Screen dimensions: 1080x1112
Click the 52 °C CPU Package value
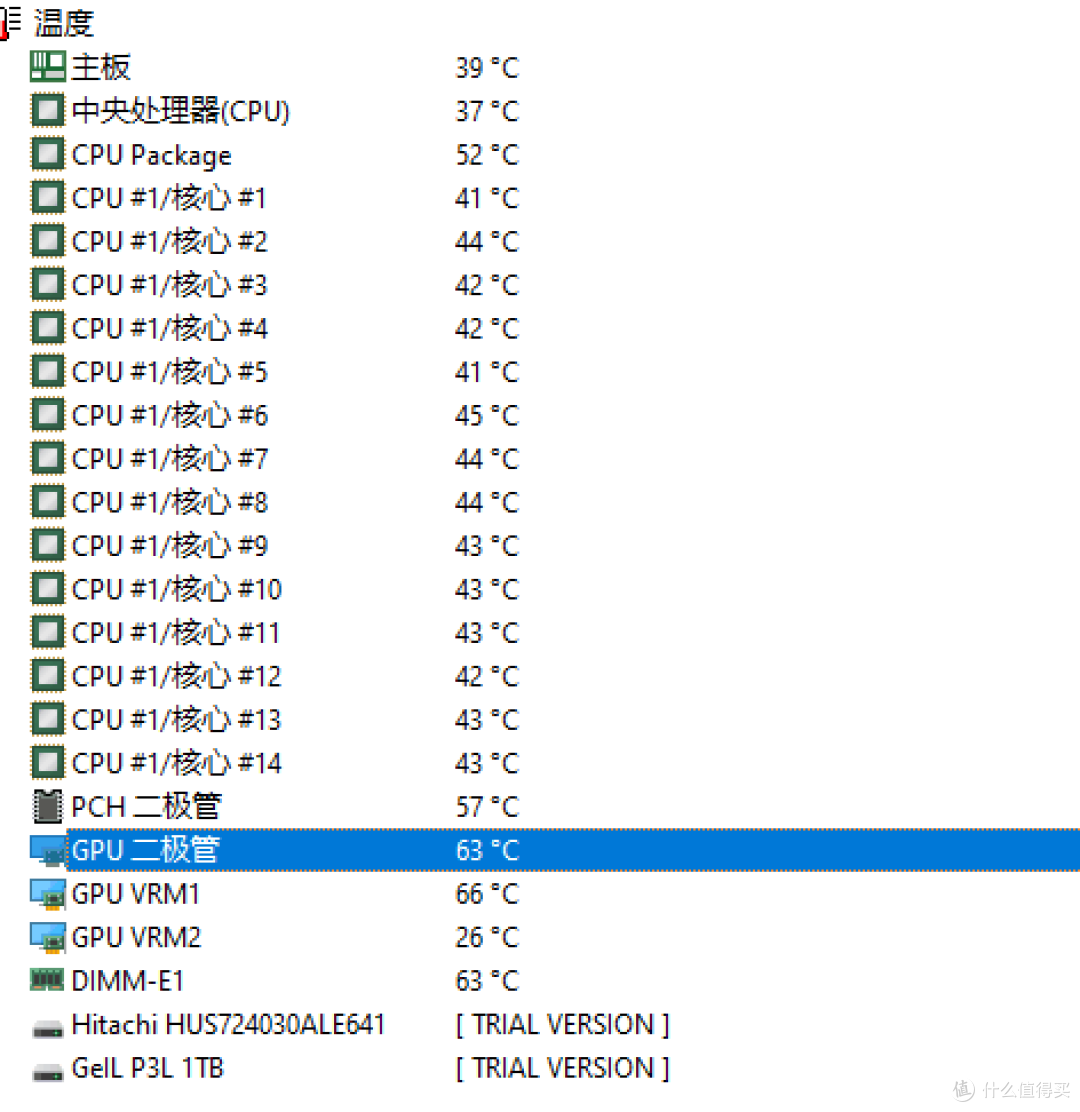(x=487, y=155)
